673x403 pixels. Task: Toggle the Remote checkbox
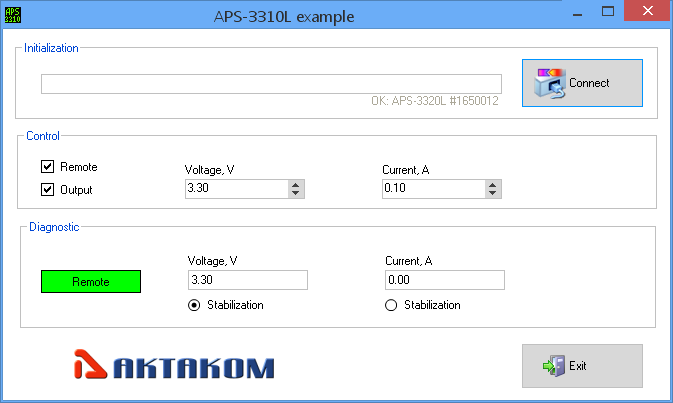[x=47, y=167]
